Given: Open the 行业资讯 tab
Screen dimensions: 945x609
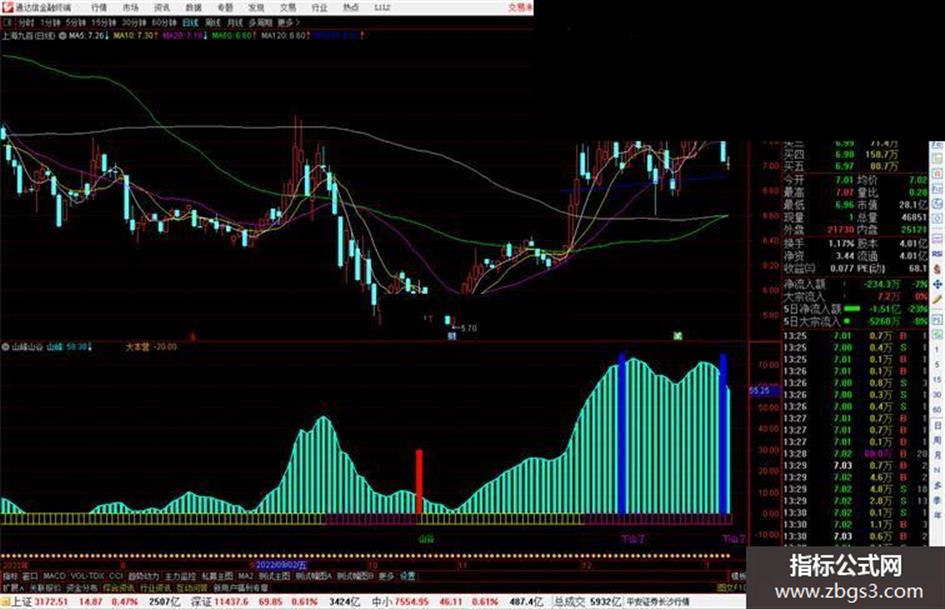Looking at the screenshot, I should (x=156, y=587).
